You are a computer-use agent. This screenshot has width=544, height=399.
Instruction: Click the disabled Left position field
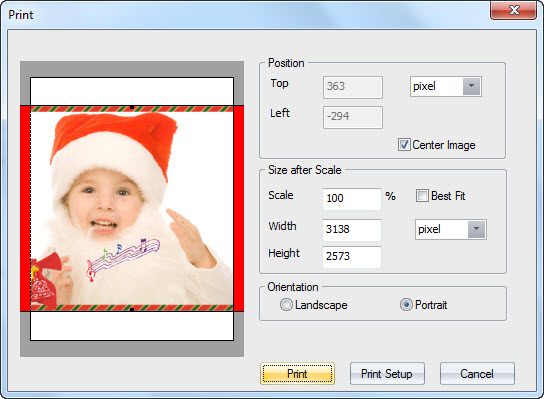tap(352, 117)
